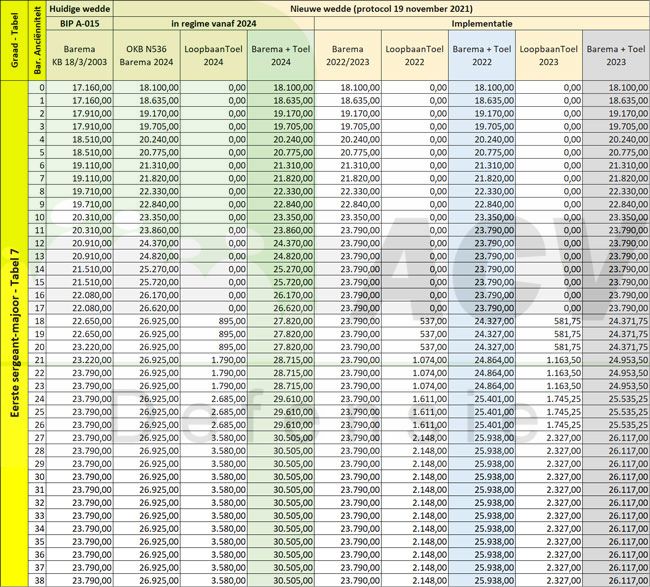Viewport: 650px width, 587px height.
Task: Select 21.310,00 under Barema + Toel 2022
Action: click(482, 165)
